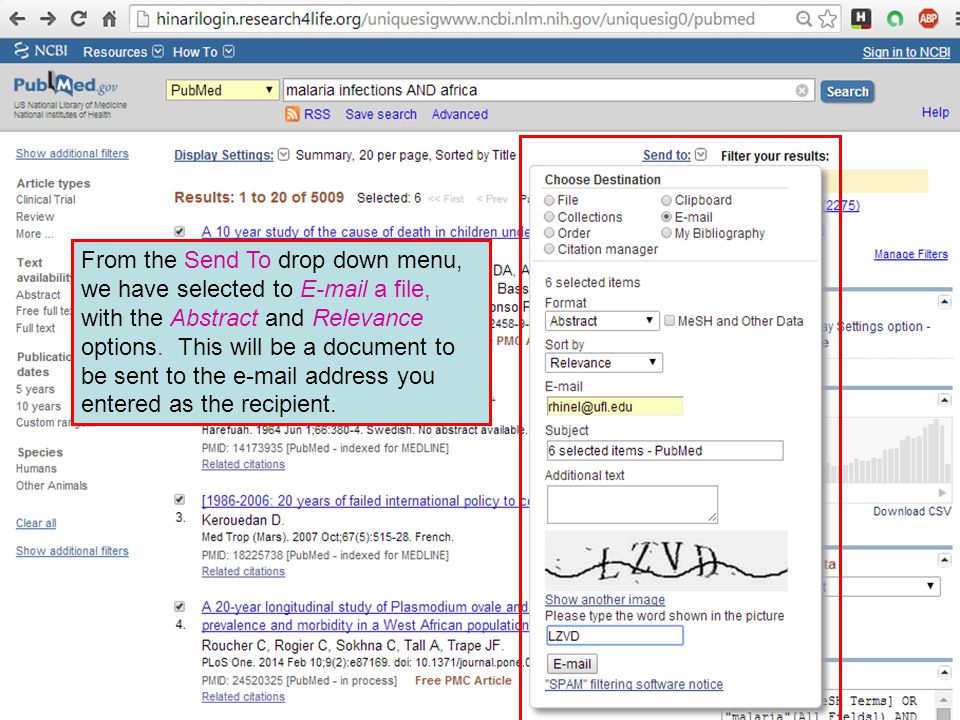The height and width of the screenshot is (720, 960).
Task: Filter by Clinical Trial article type
Action: click(46, 200)
